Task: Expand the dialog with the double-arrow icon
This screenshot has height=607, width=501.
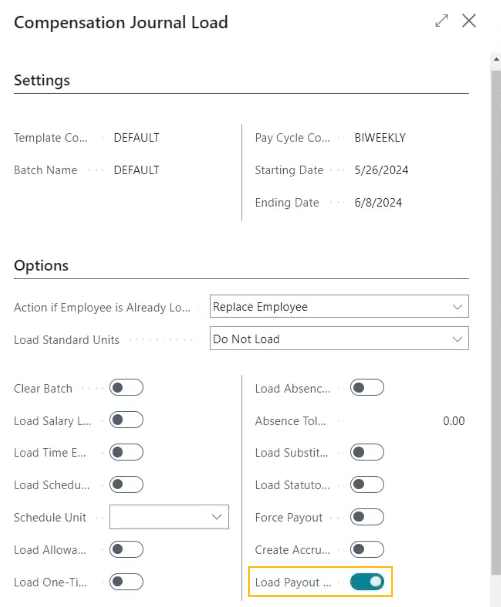Action: (442, 21)
